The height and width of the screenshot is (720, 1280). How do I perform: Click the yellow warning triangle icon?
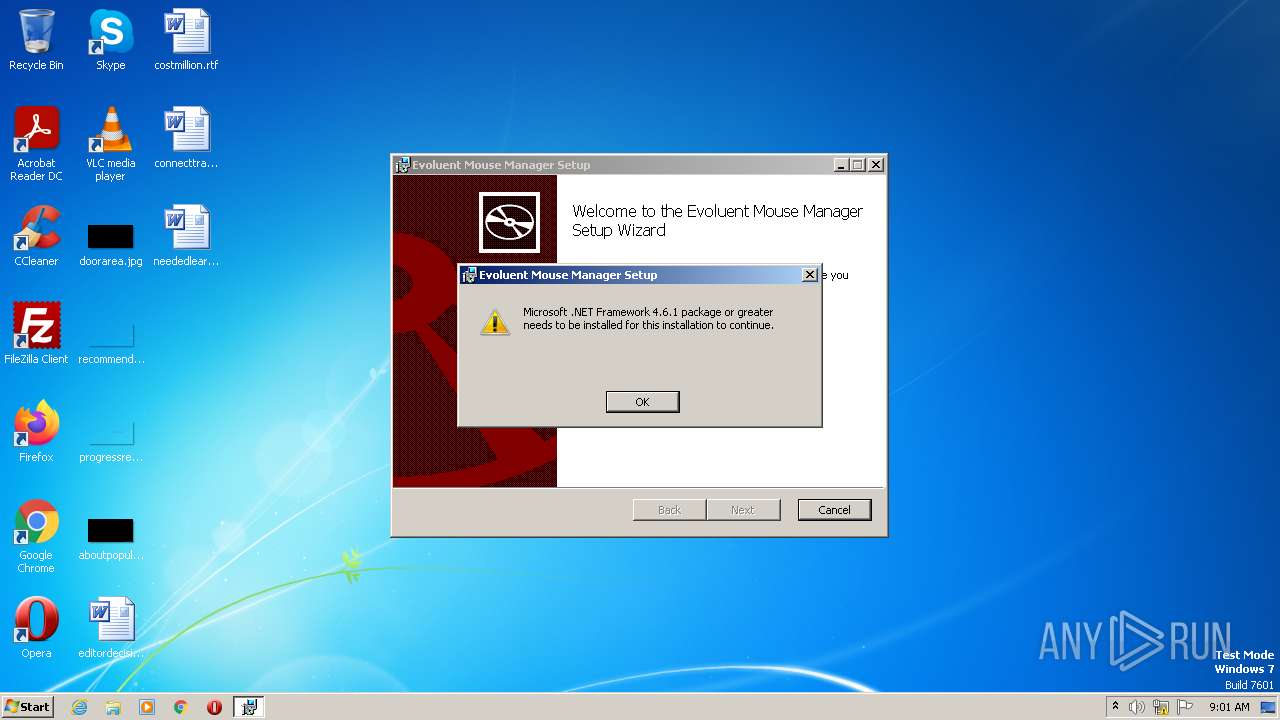pos(495,322)
